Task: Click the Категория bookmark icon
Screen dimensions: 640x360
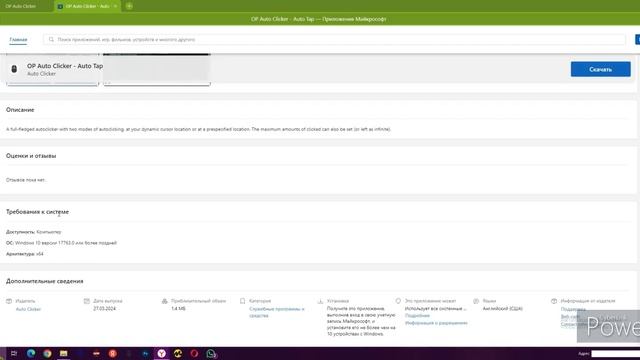Action: [x=242, y=301]
